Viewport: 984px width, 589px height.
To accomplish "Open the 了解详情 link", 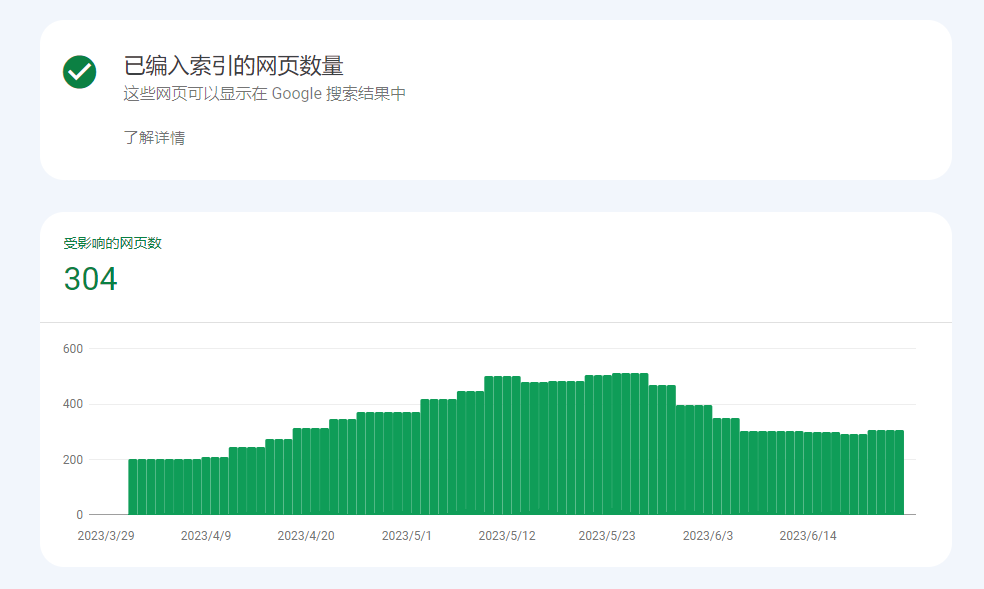I will (154, 138).
